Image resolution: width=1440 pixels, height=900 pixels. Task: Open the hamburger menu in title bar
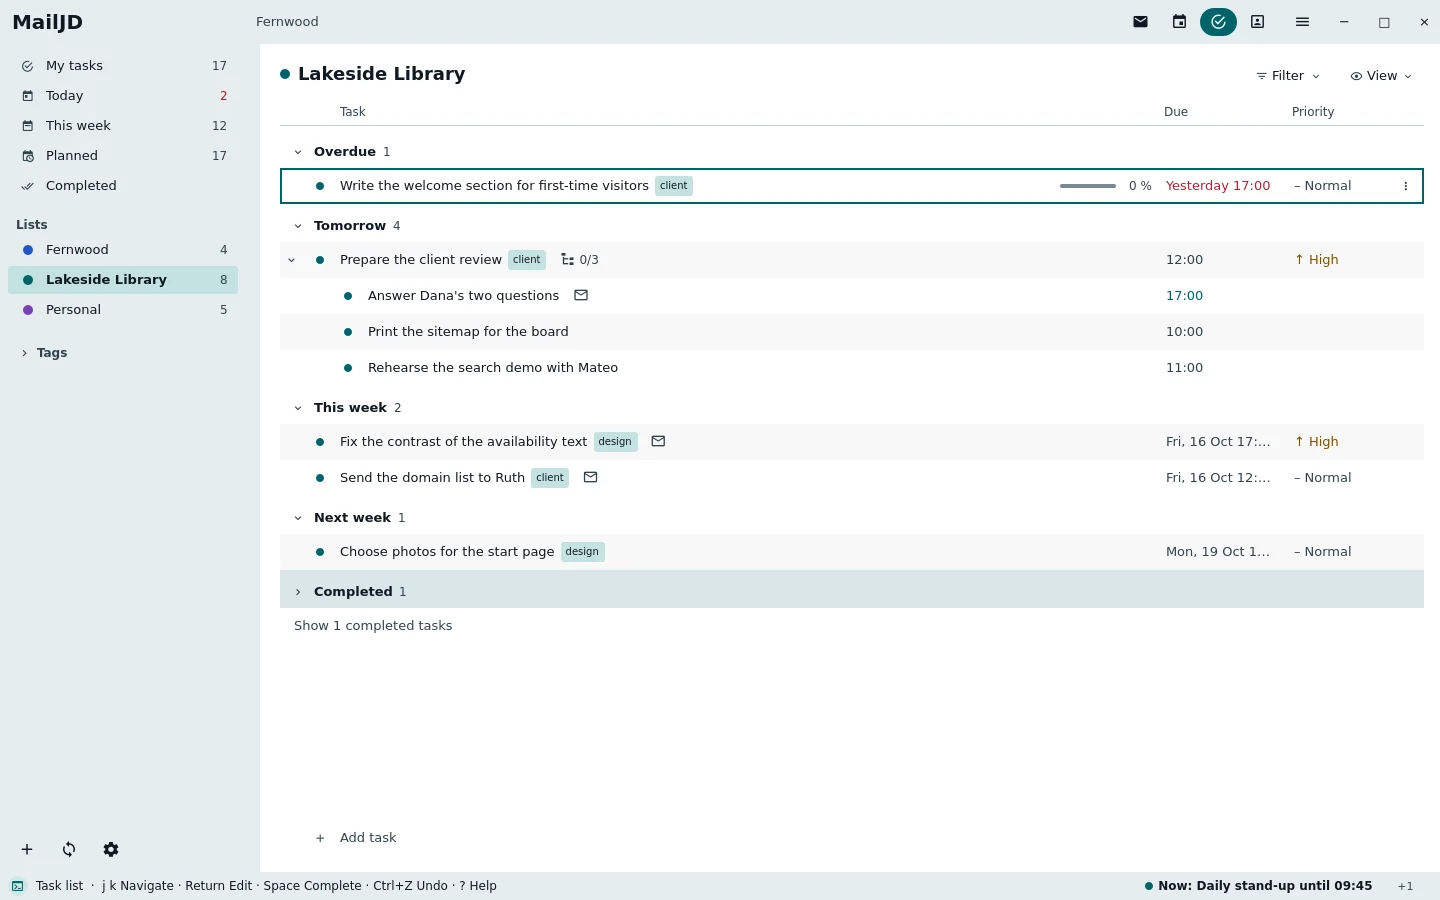(1302, 22)
